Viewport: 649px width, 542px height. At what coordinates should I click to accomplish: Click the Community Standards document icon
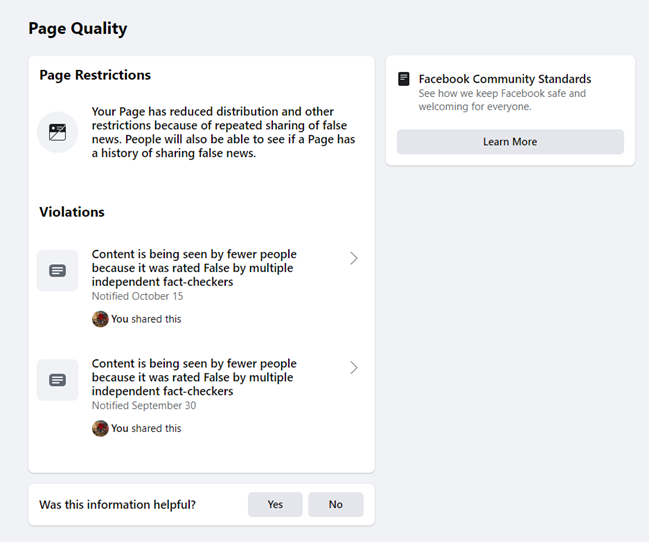pos(404,79)
